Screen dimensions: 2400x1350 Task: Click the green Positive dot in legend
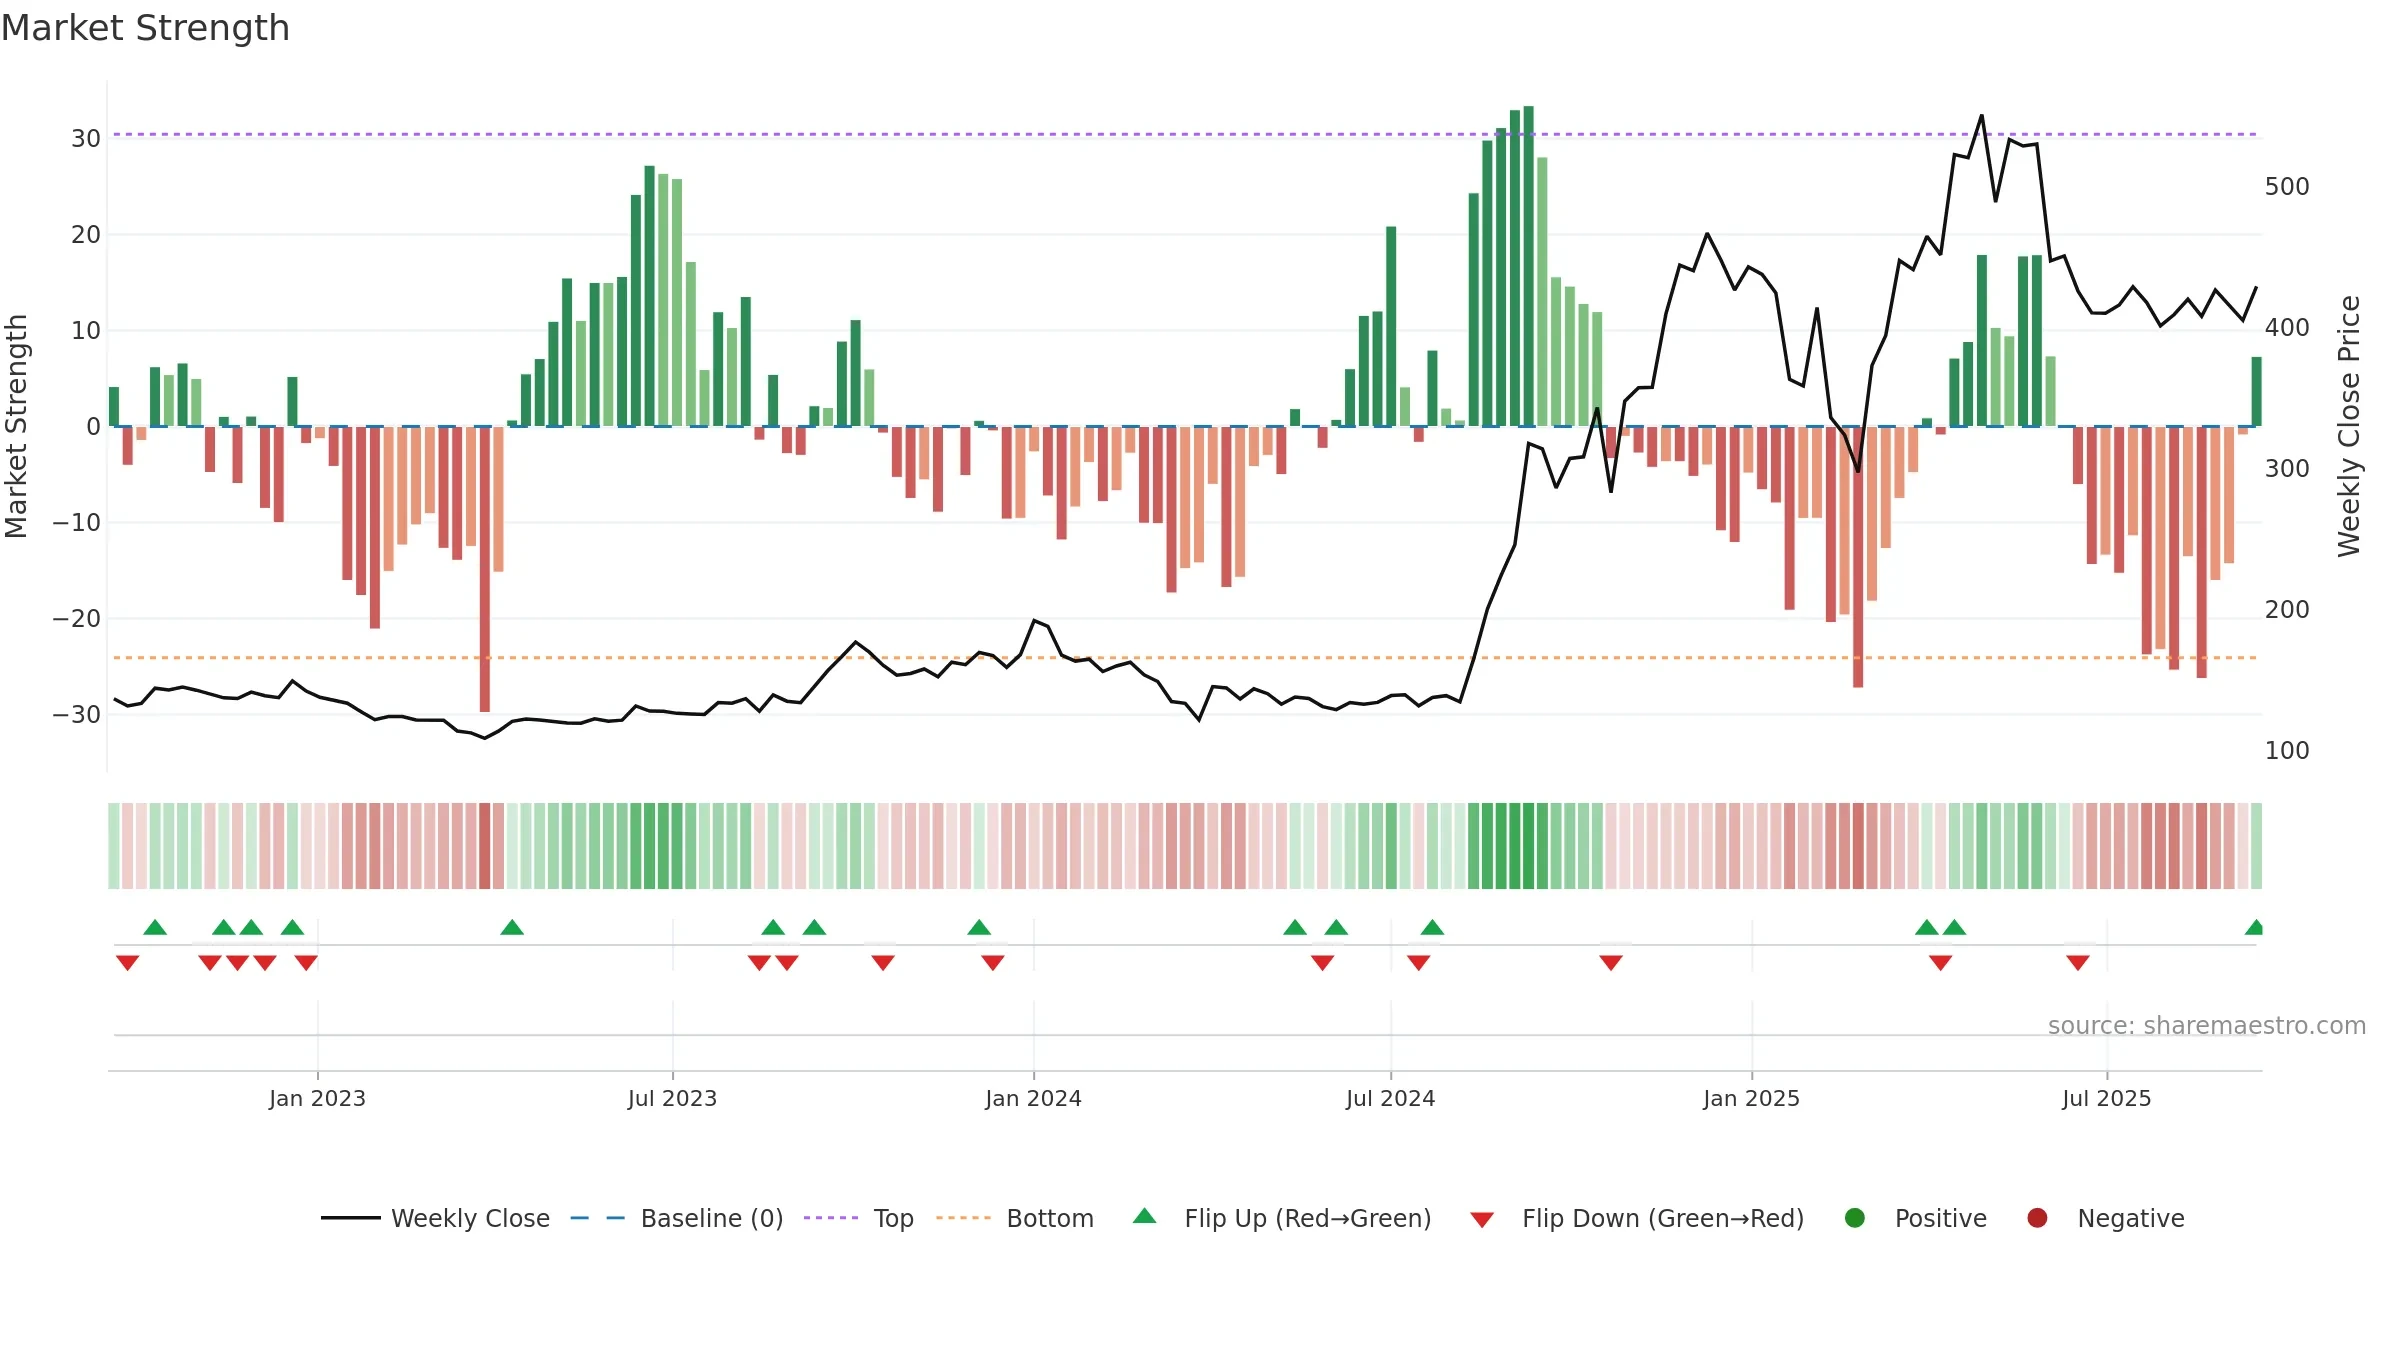[1855, 1218]
